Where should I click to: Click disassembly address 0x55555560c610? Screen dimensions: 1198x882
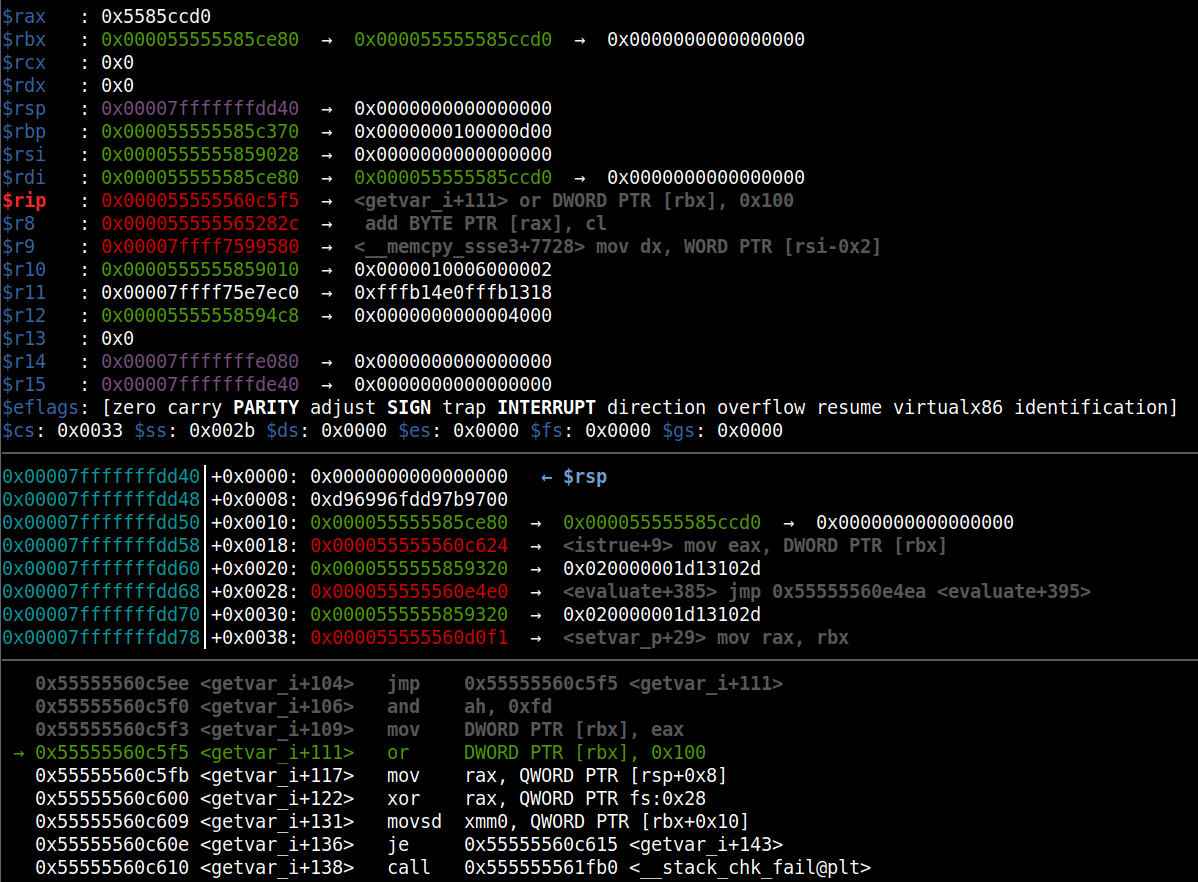click(x=112, y=867)
